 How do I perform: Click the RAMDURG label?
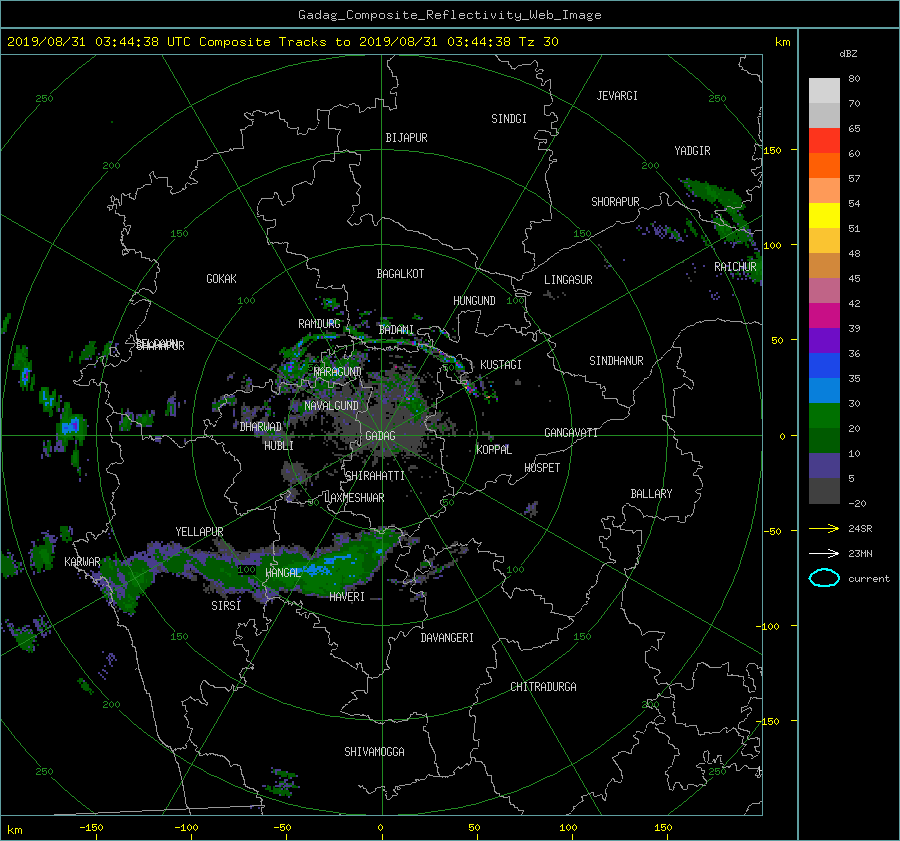pos(319,324)
